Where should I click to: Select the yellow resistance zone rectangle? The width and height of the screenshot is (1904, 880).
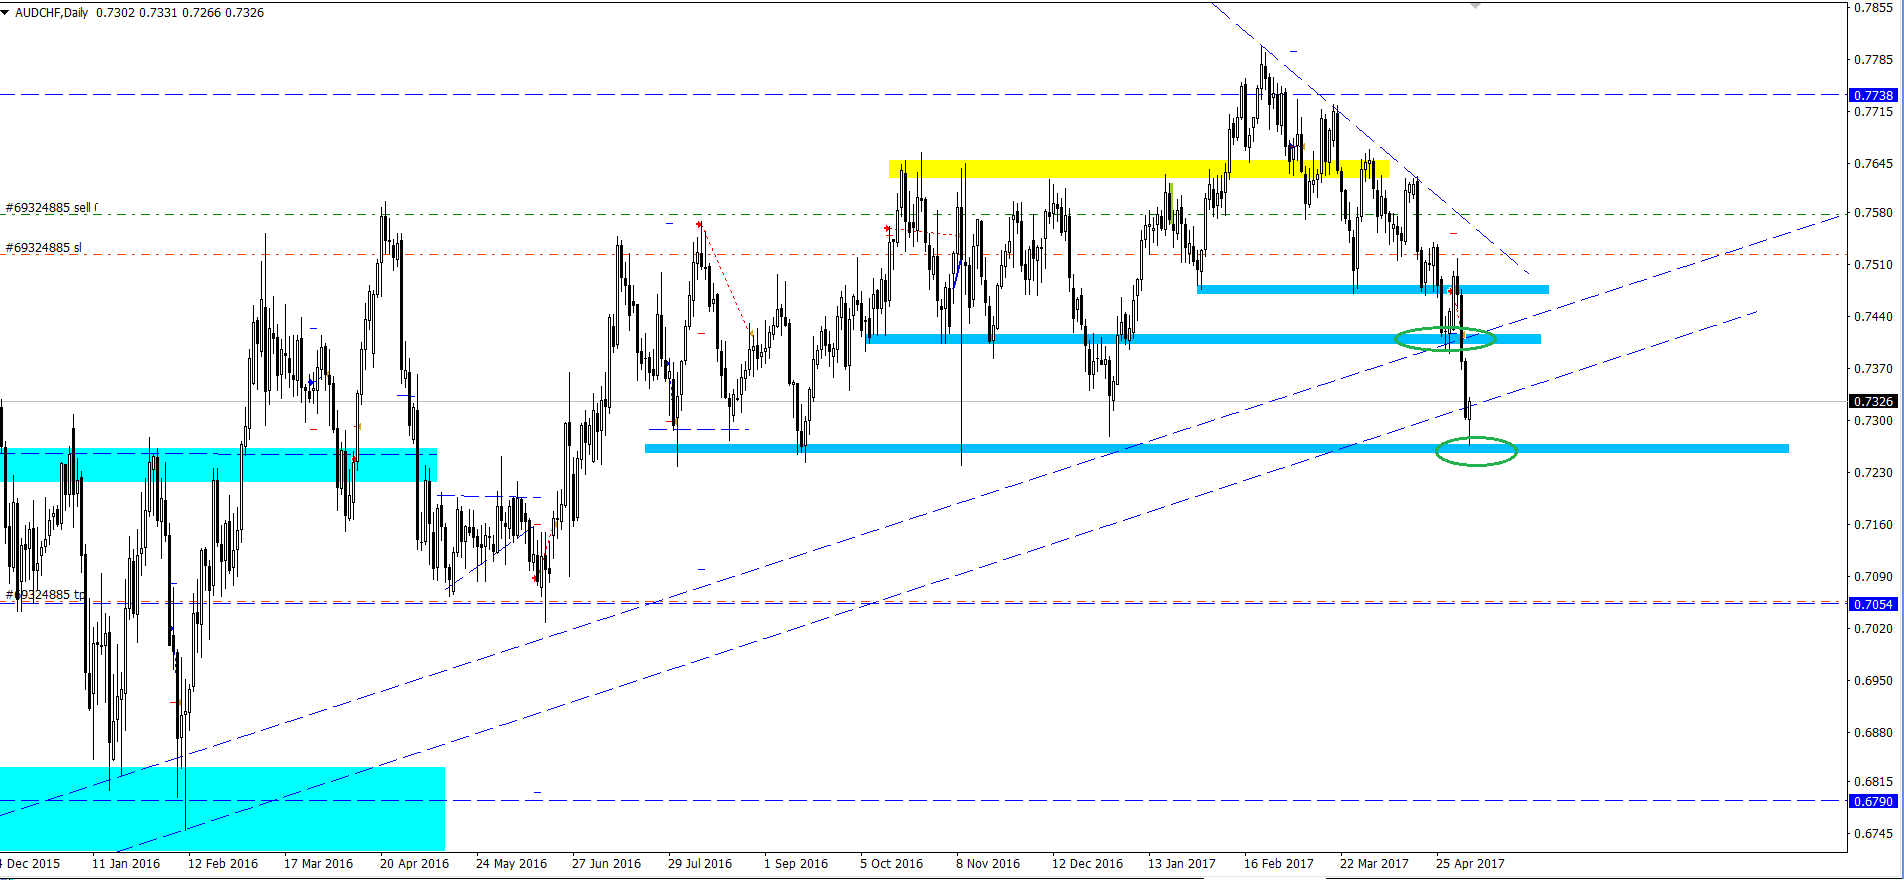coord(1139,169)
